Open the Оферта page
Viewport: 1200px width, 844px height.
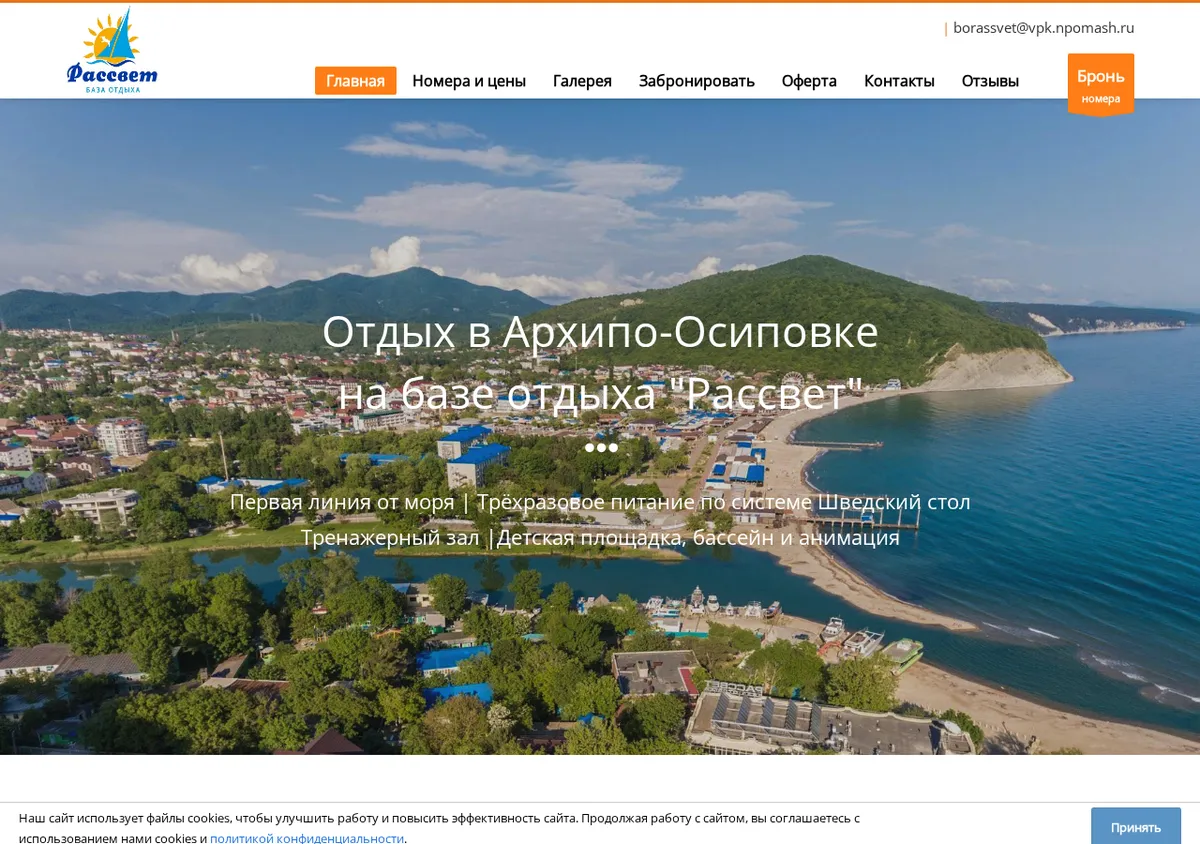(809, 81)
